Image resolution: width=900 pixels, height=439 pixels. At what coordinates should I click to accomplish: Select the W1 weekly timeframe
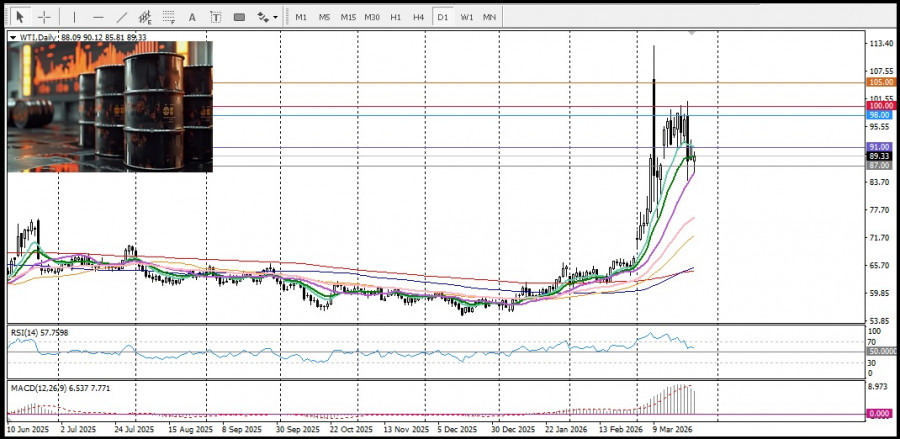[x=466, y=17]
